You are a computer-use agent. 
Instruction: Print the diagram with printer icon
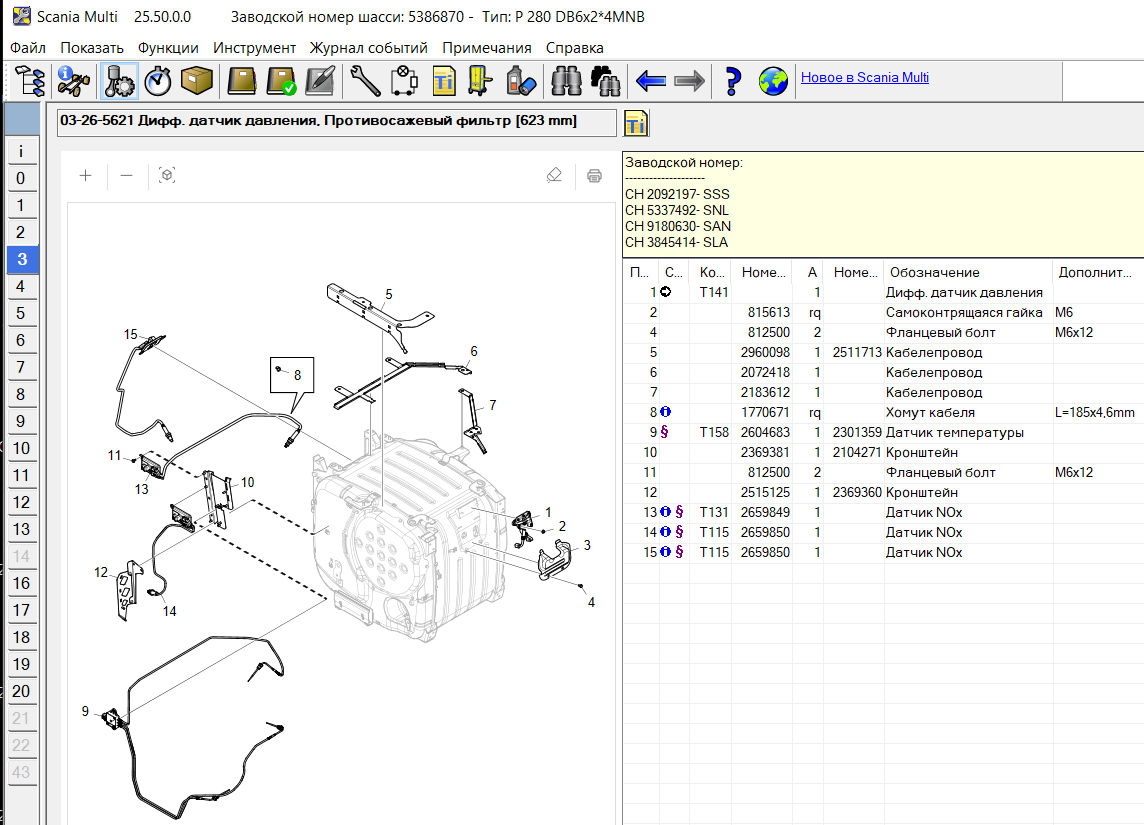pos(594,175)
